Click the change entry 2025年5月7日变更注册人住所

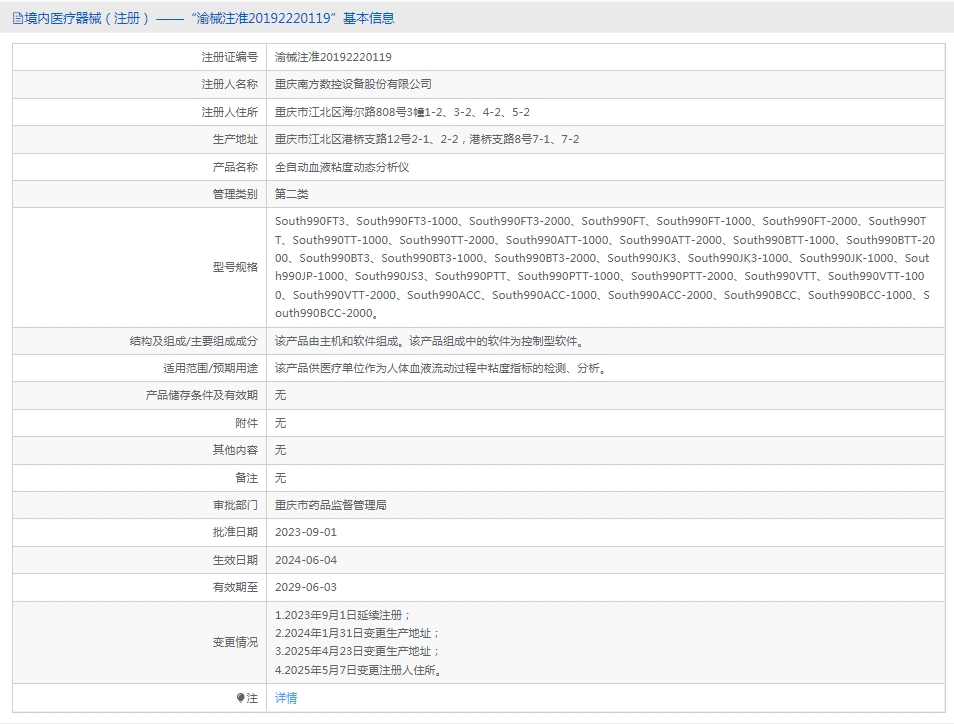(x=358, y=670)
